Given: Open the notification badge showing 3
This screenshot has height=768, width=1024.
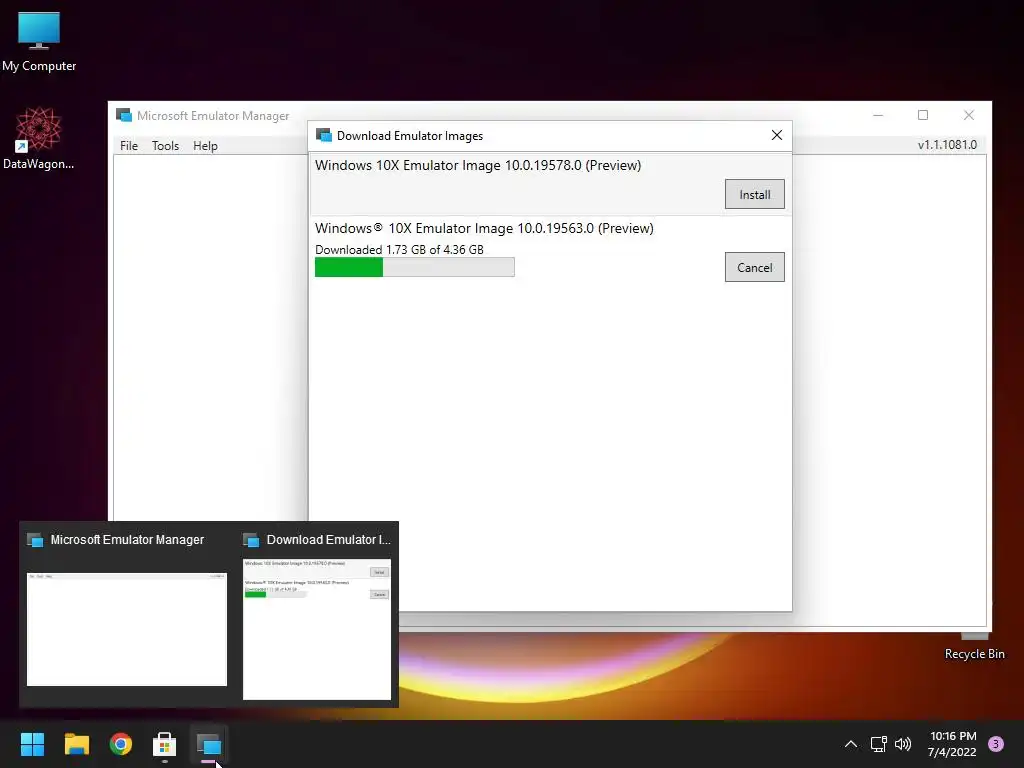Looking at the screenshot, I should point(995,744).
